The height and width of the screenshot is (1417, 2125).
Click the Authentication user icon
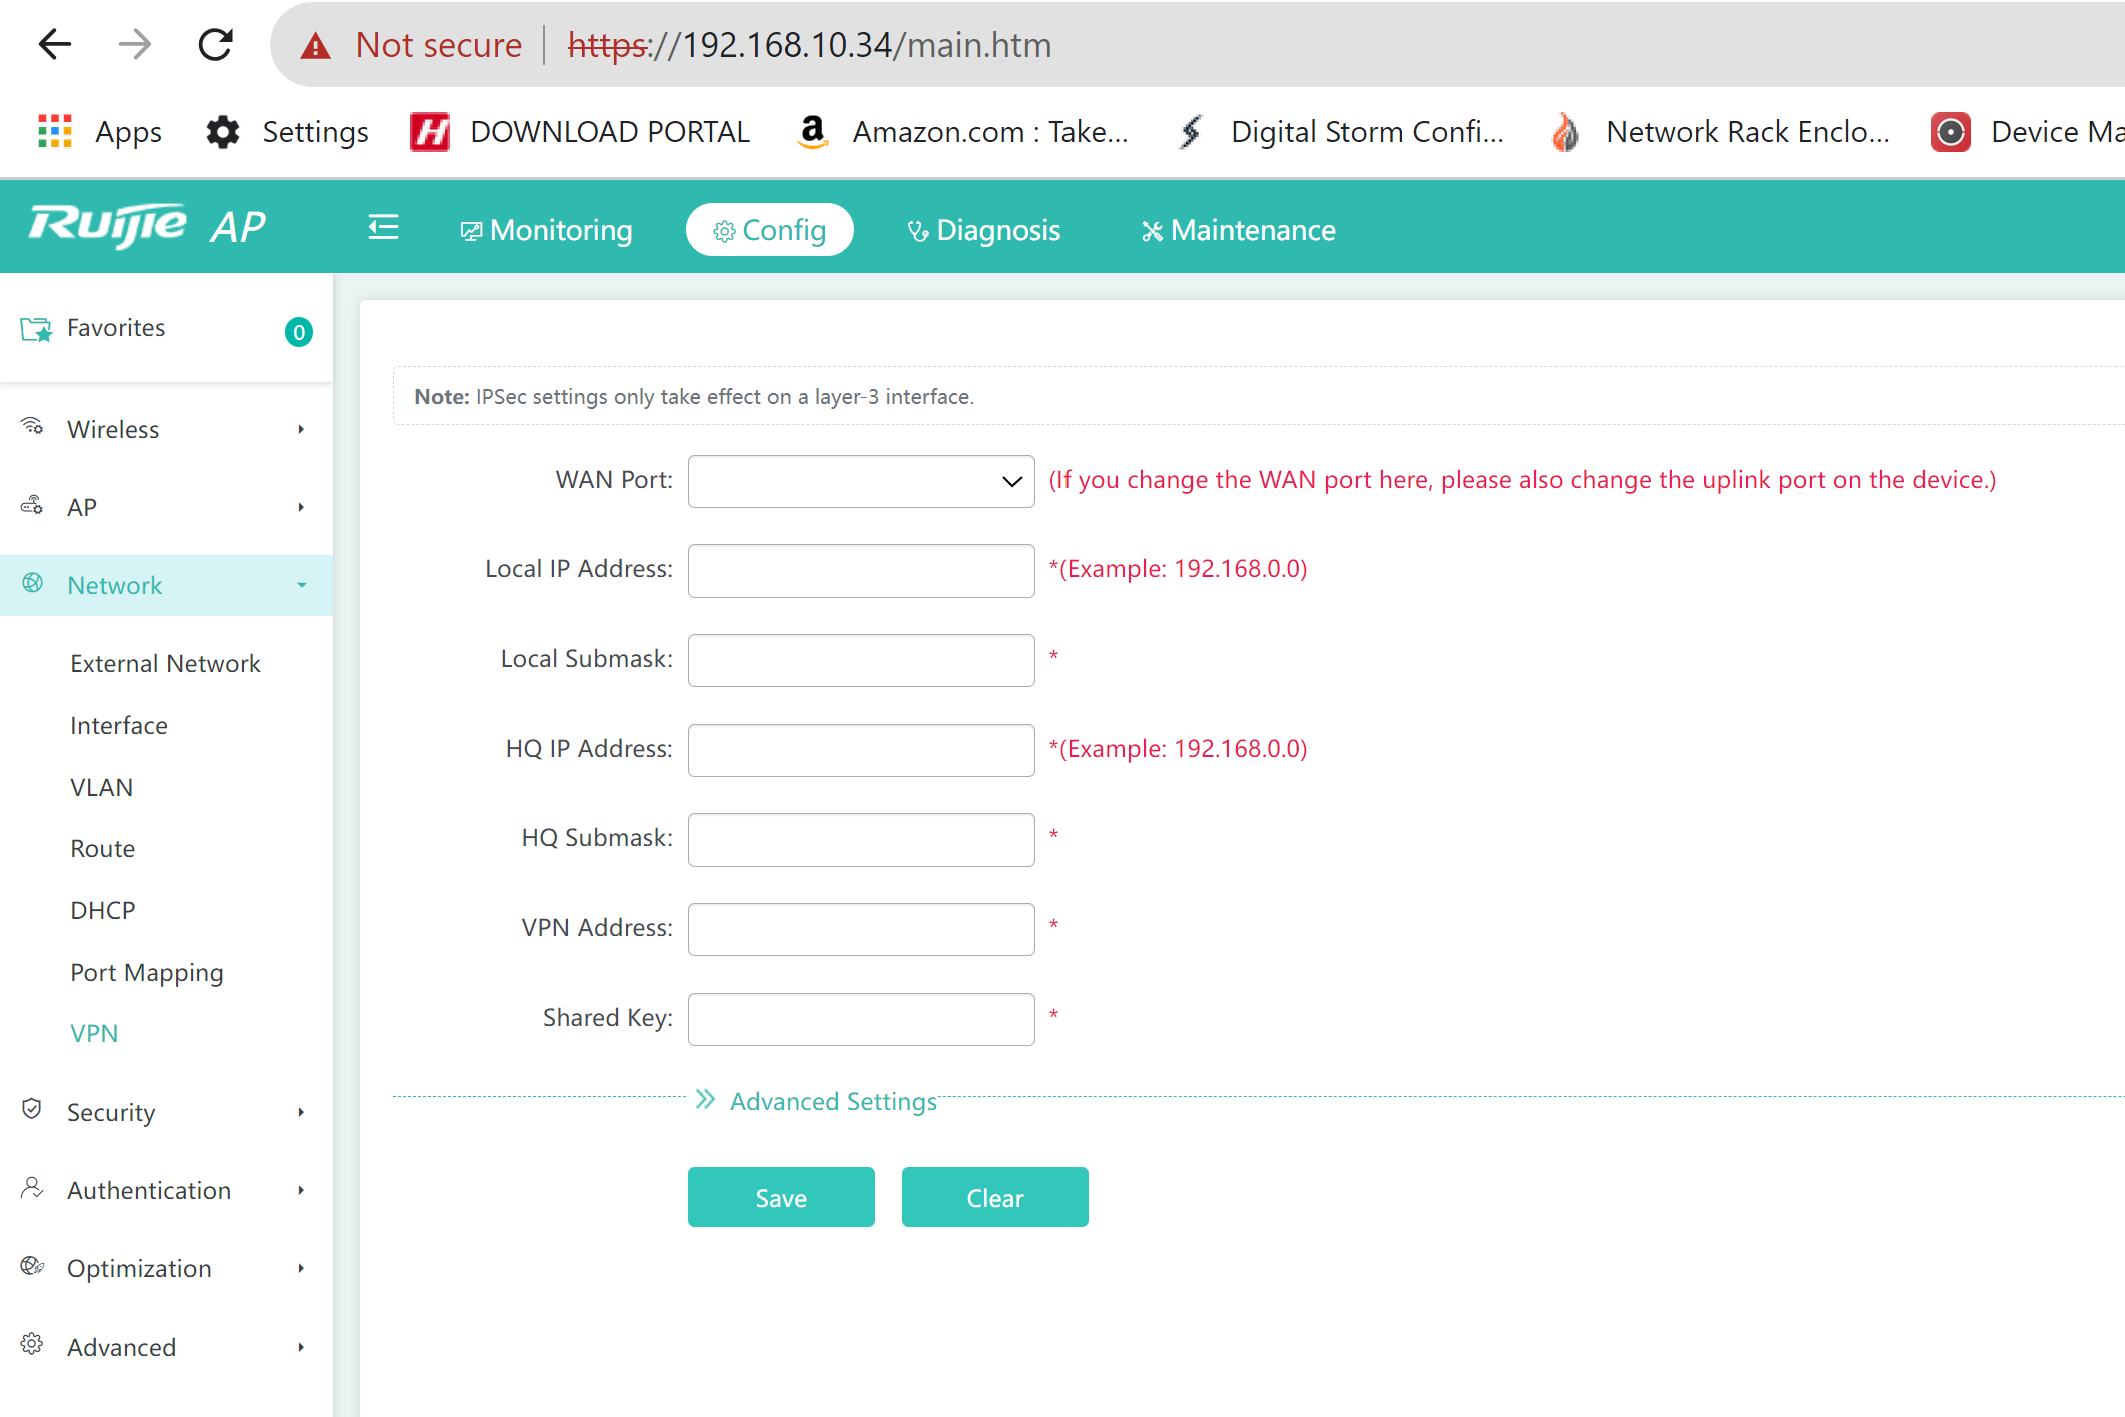tap(32, 1188)
